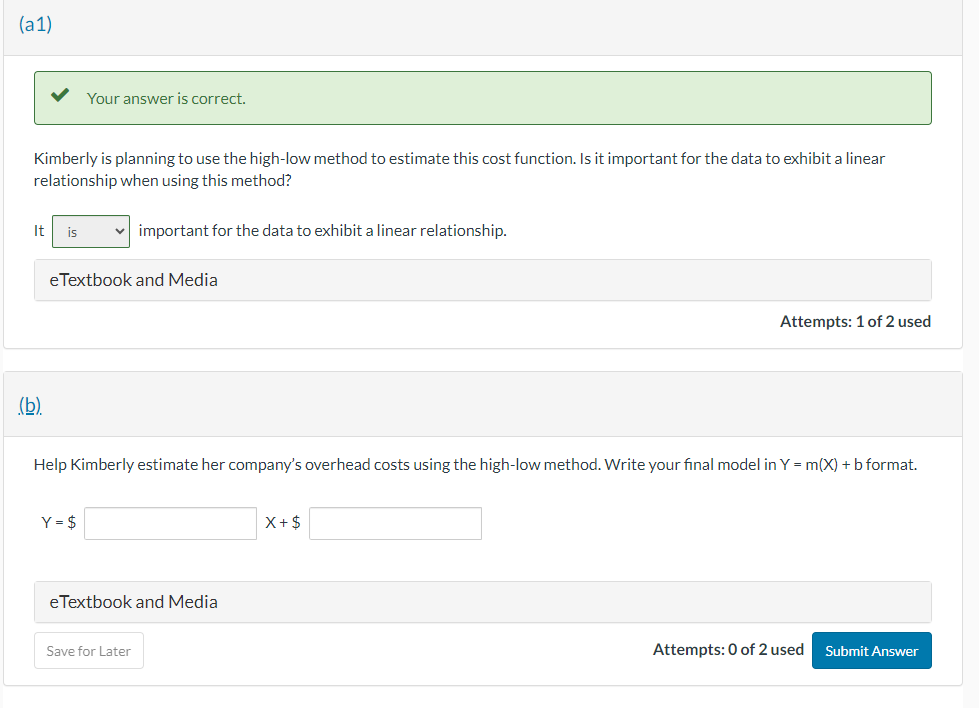
Task: Click the green correct-answer checkmark icon
Action: click(60, 96)
